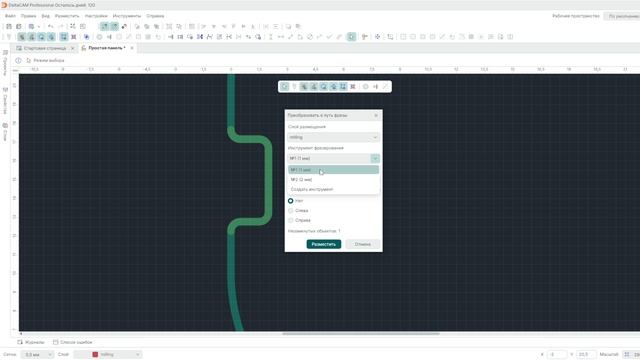Click the Режим выбора cursor icon
This screenshot has width=640, height=360.
[29, 60]
